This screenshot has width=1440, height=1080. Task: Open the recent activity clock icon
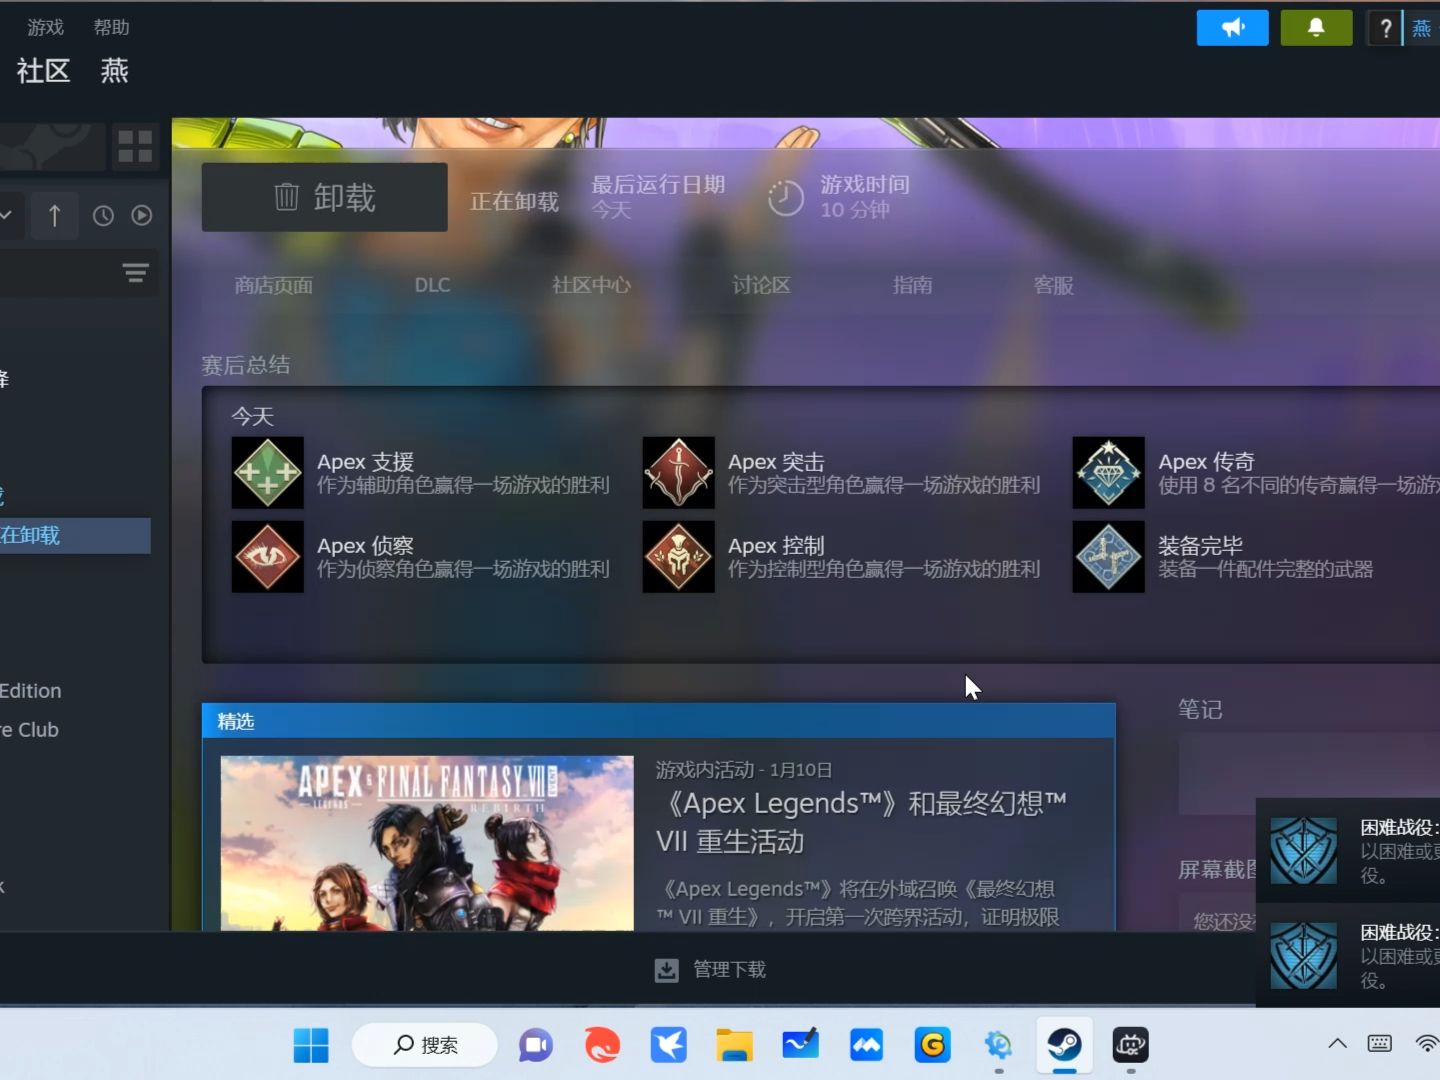(103, 215)
